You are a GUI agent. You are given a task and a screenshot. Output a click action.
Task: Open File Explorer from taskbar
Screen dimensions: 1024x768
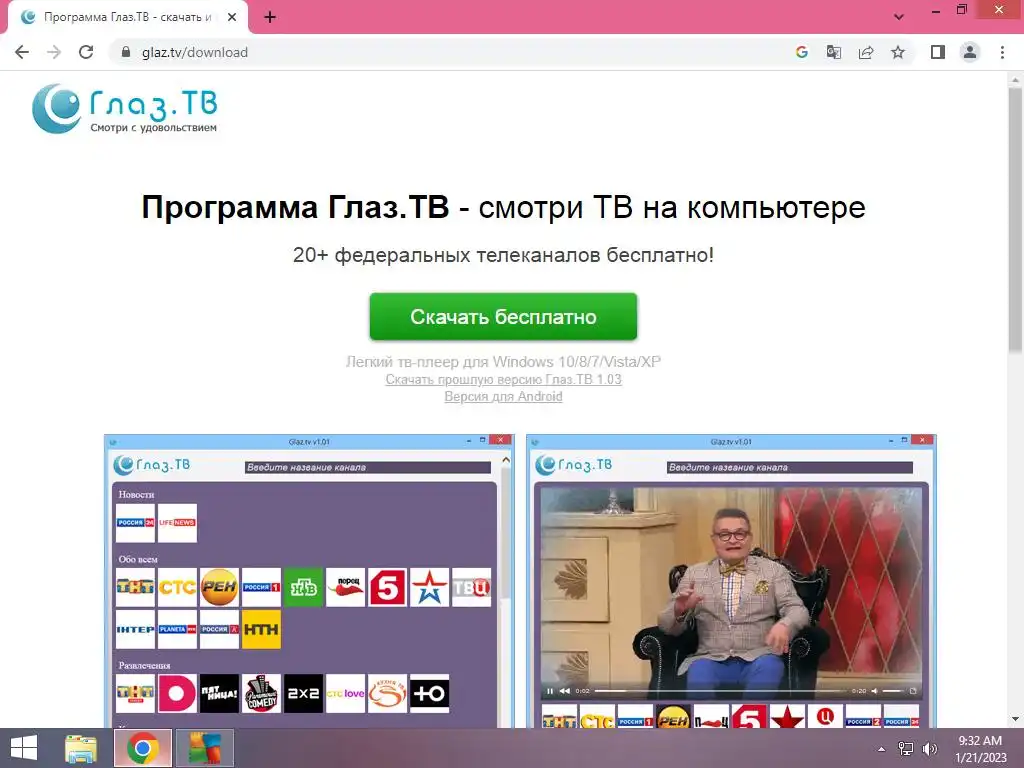coord(81,748)
